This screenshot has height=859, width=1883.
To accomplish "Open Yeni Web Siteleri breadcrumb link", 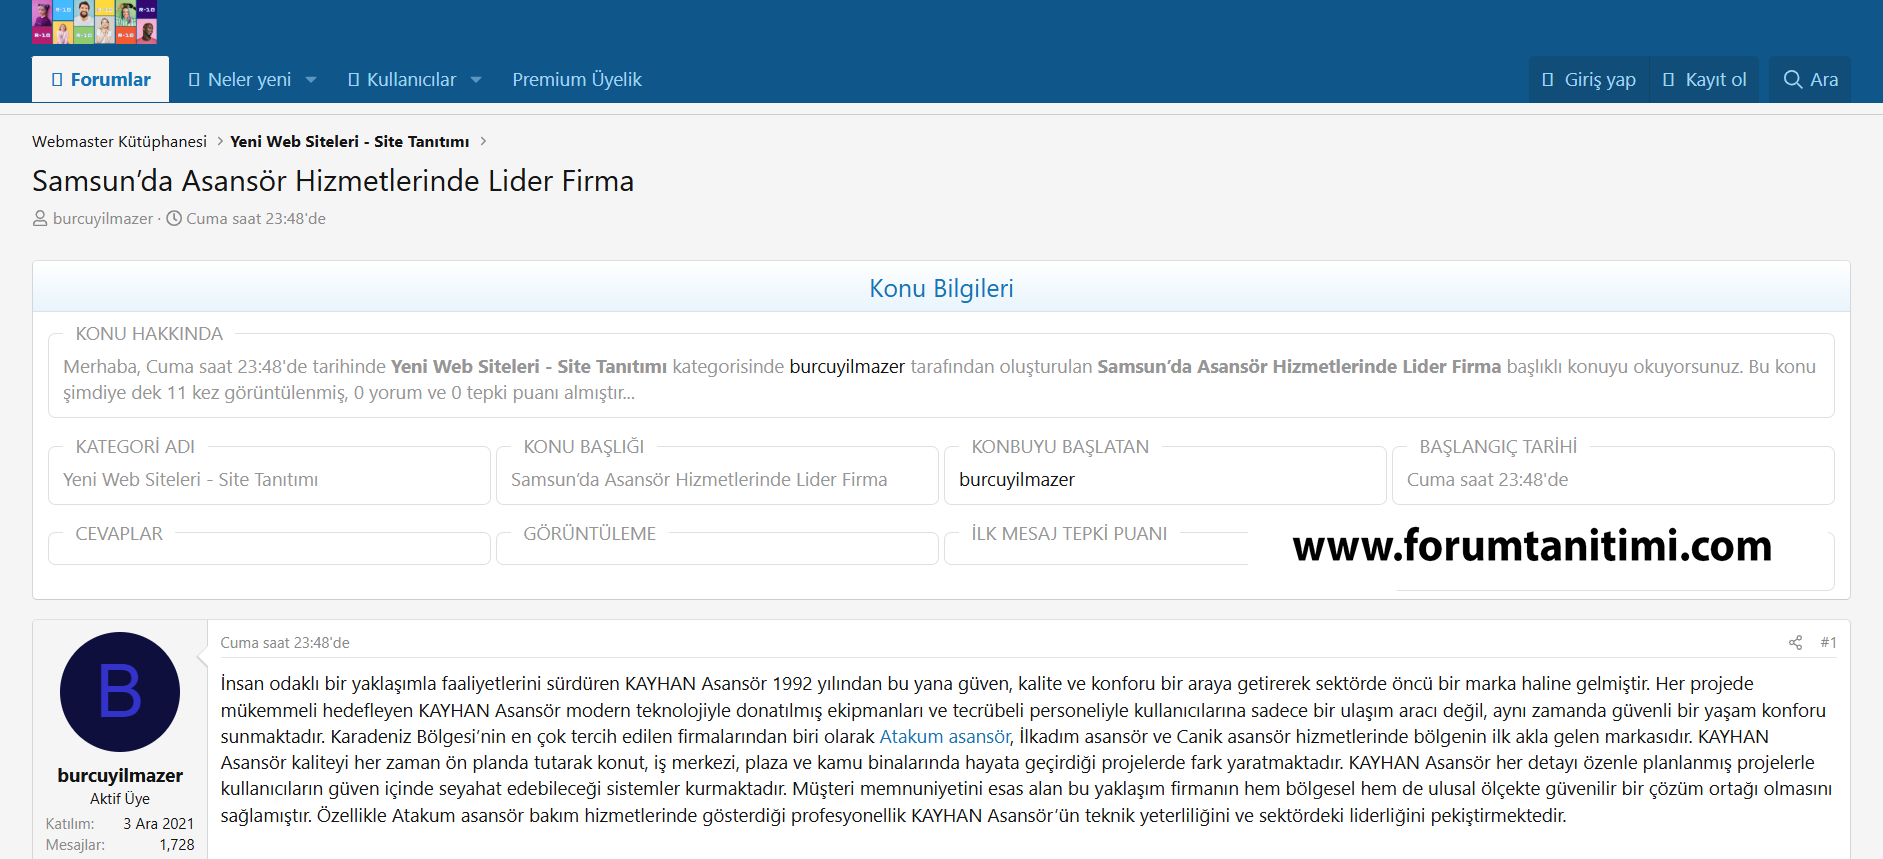I will click(349, 142).
